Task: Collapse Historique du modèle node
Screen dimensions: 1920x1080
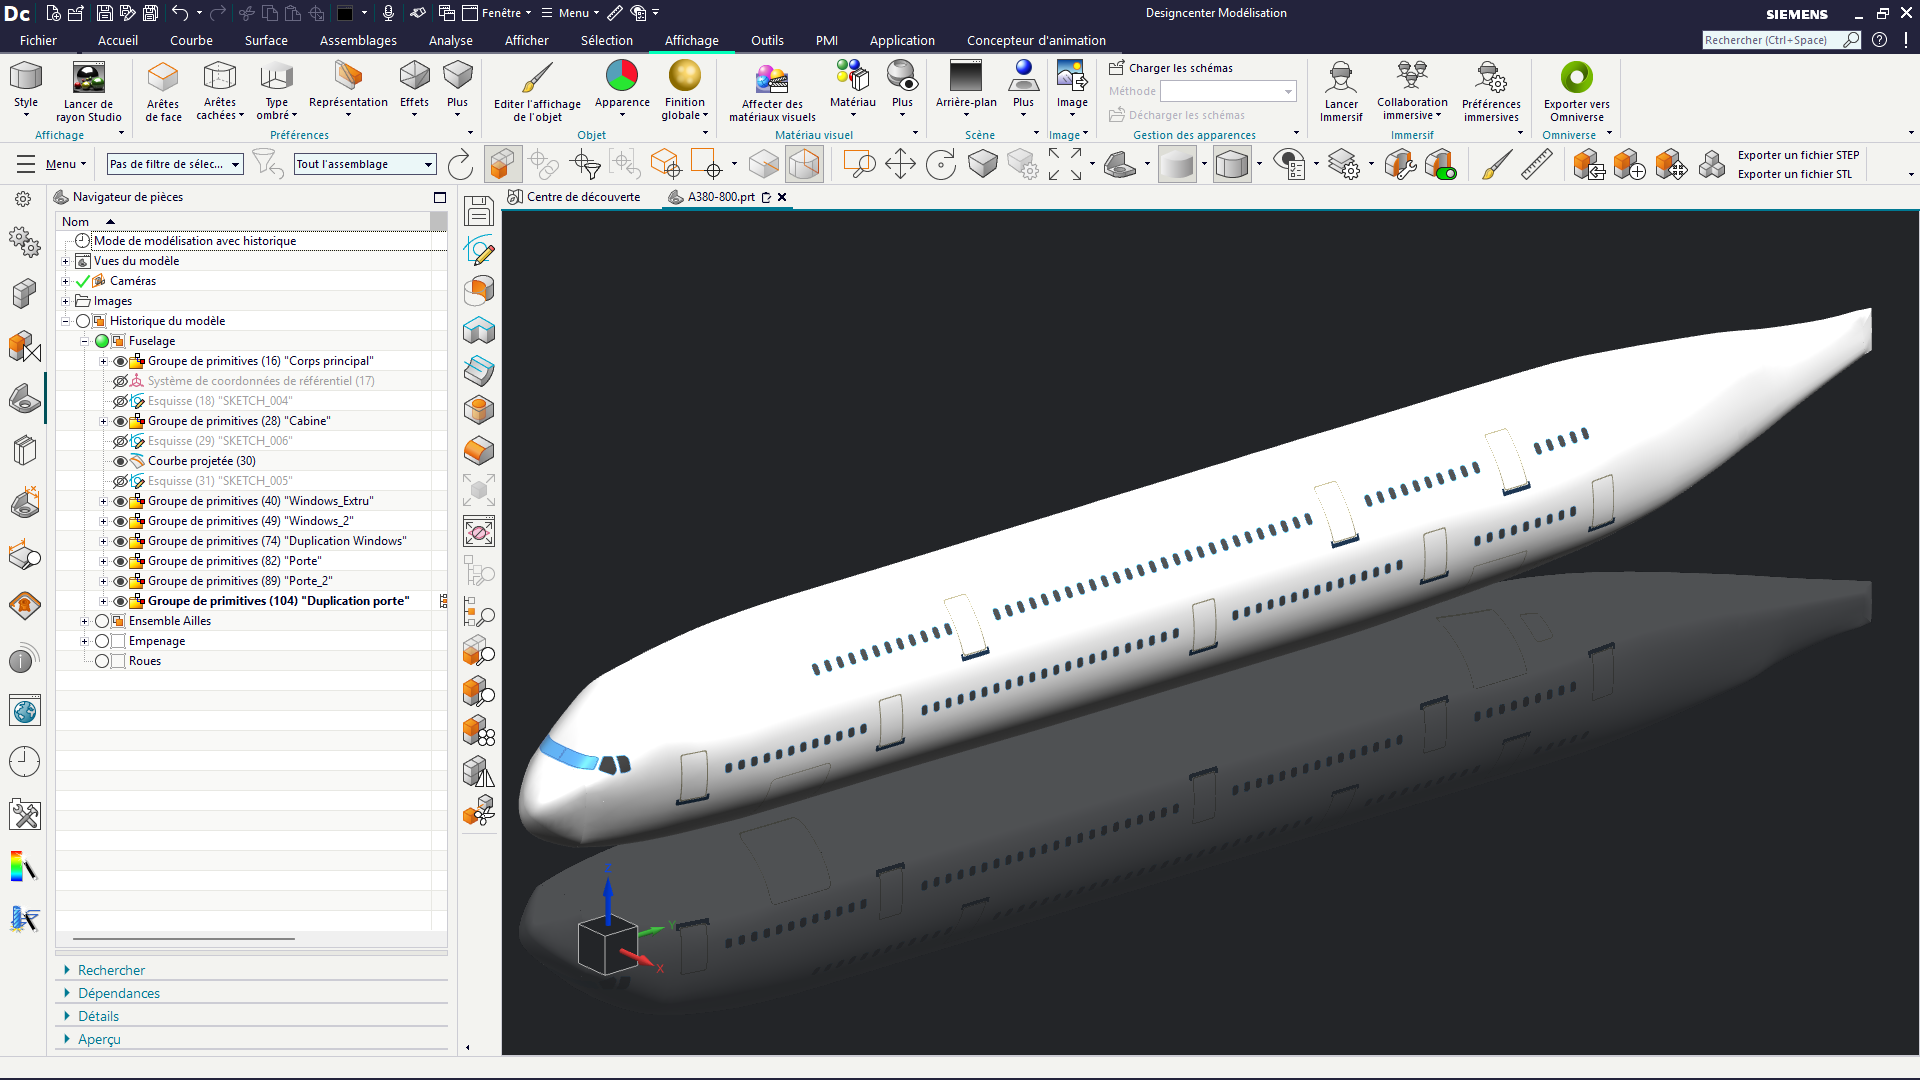Action: click(x=66, y=321)
